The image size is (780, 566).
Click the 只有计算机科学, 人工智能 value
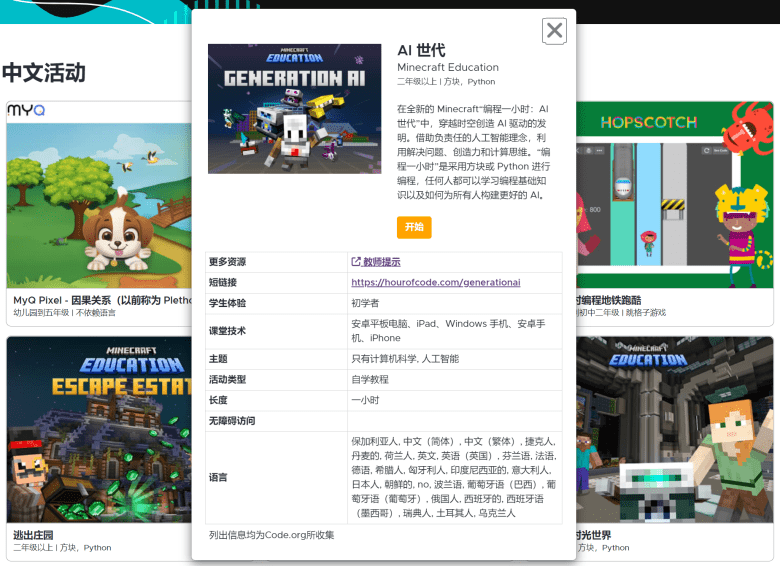405,359
